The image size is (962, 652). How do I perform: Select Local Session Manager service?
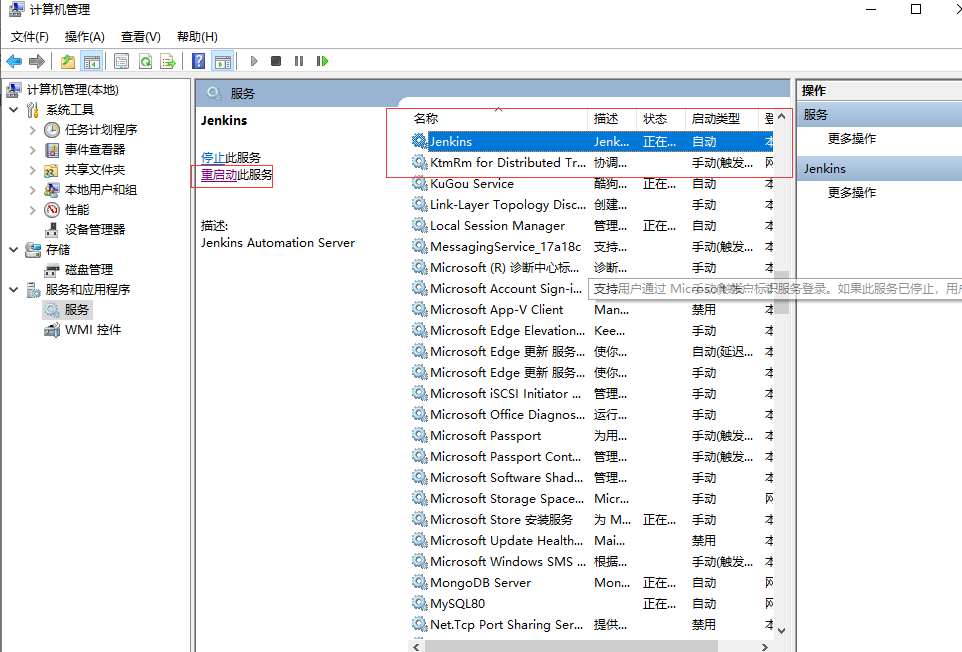[592, 226]
